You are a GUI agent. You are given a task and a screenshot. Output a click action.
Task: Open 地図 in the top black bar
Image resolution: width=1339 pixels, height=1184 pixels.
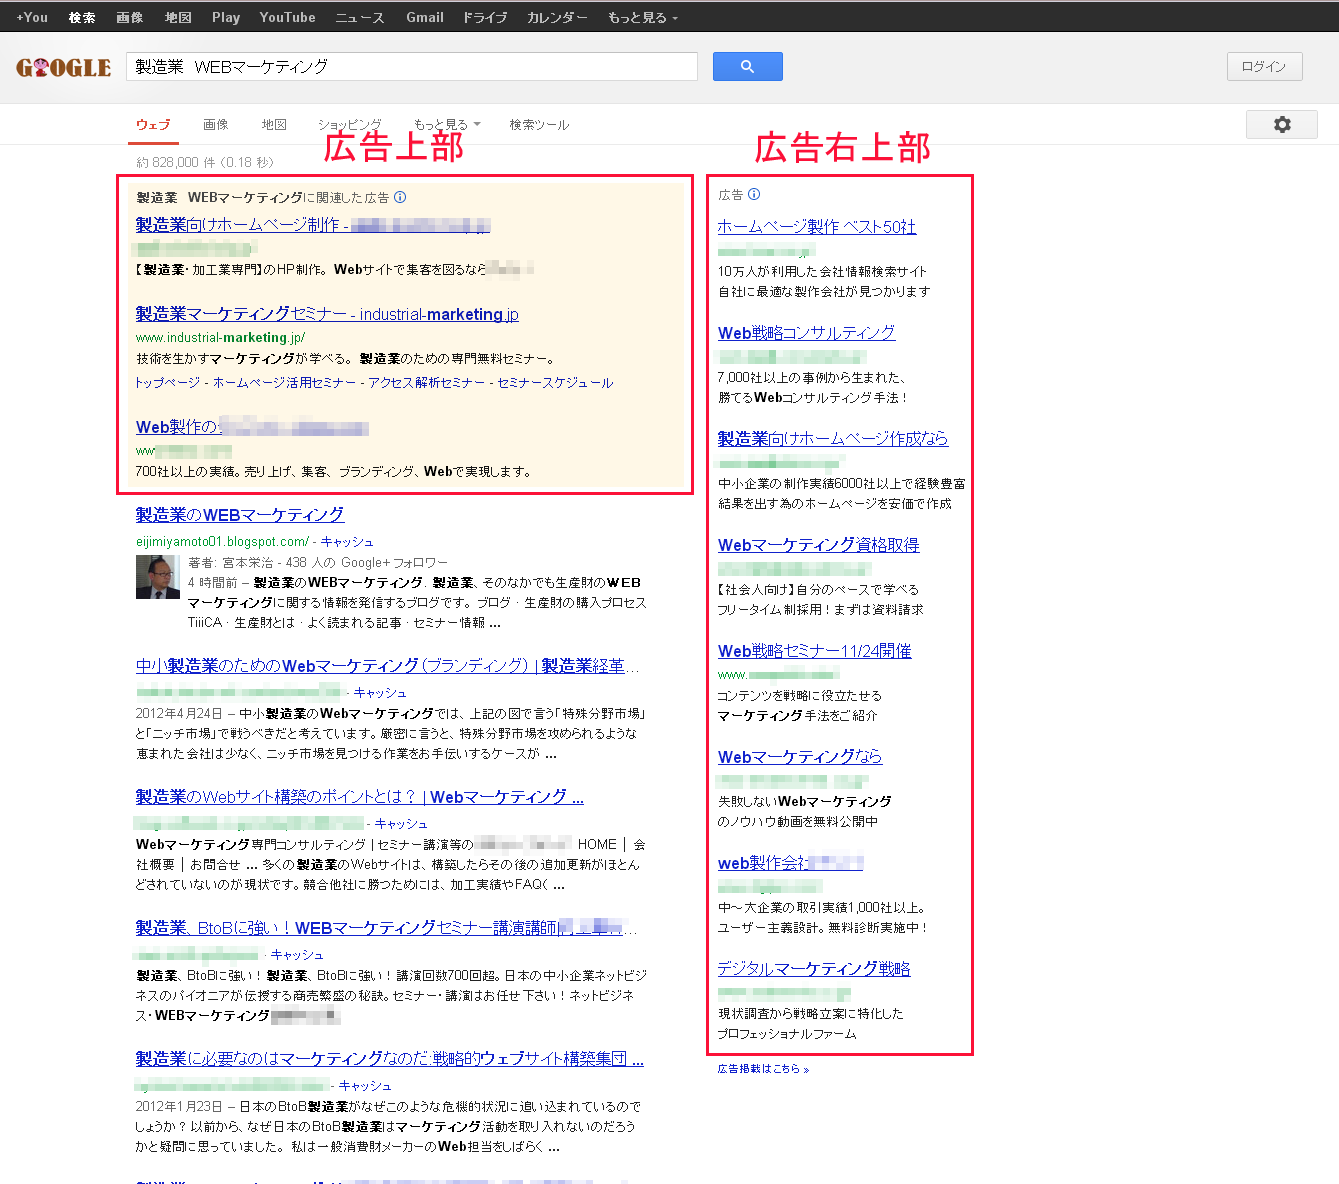pyautogui.click(x=178, y=17)
